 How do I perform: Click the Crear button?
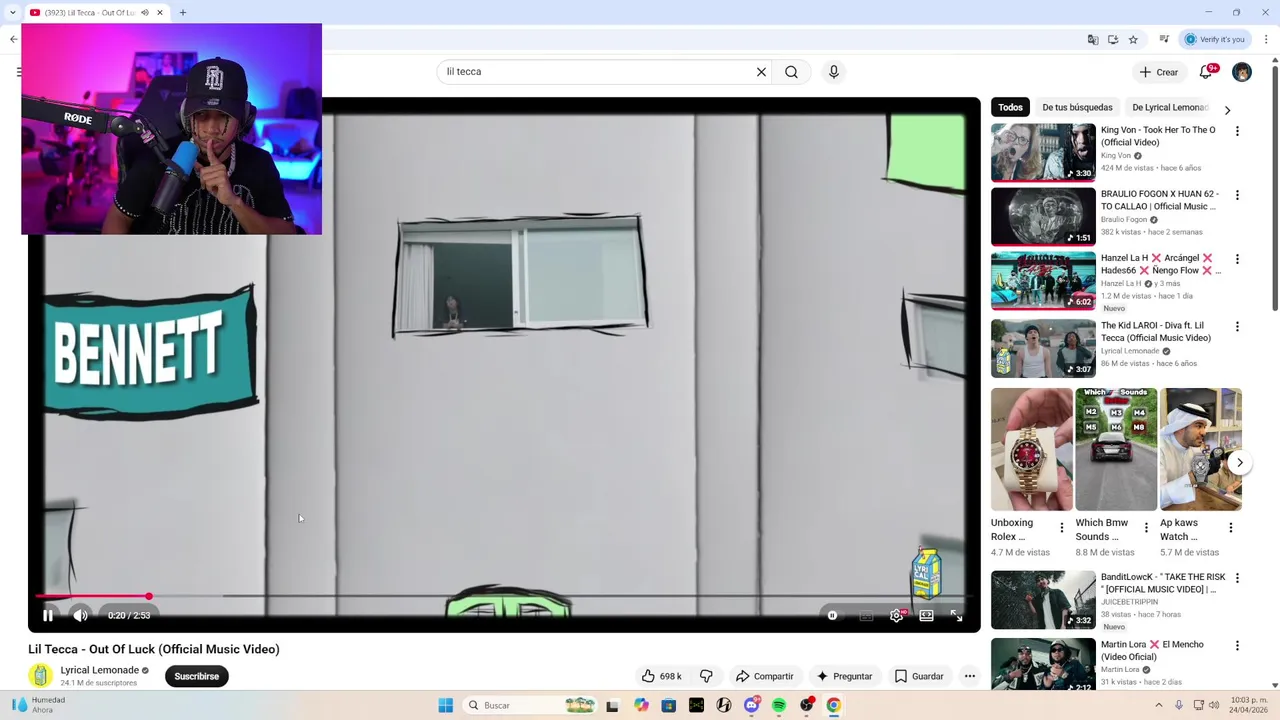tap(1158, 72)
